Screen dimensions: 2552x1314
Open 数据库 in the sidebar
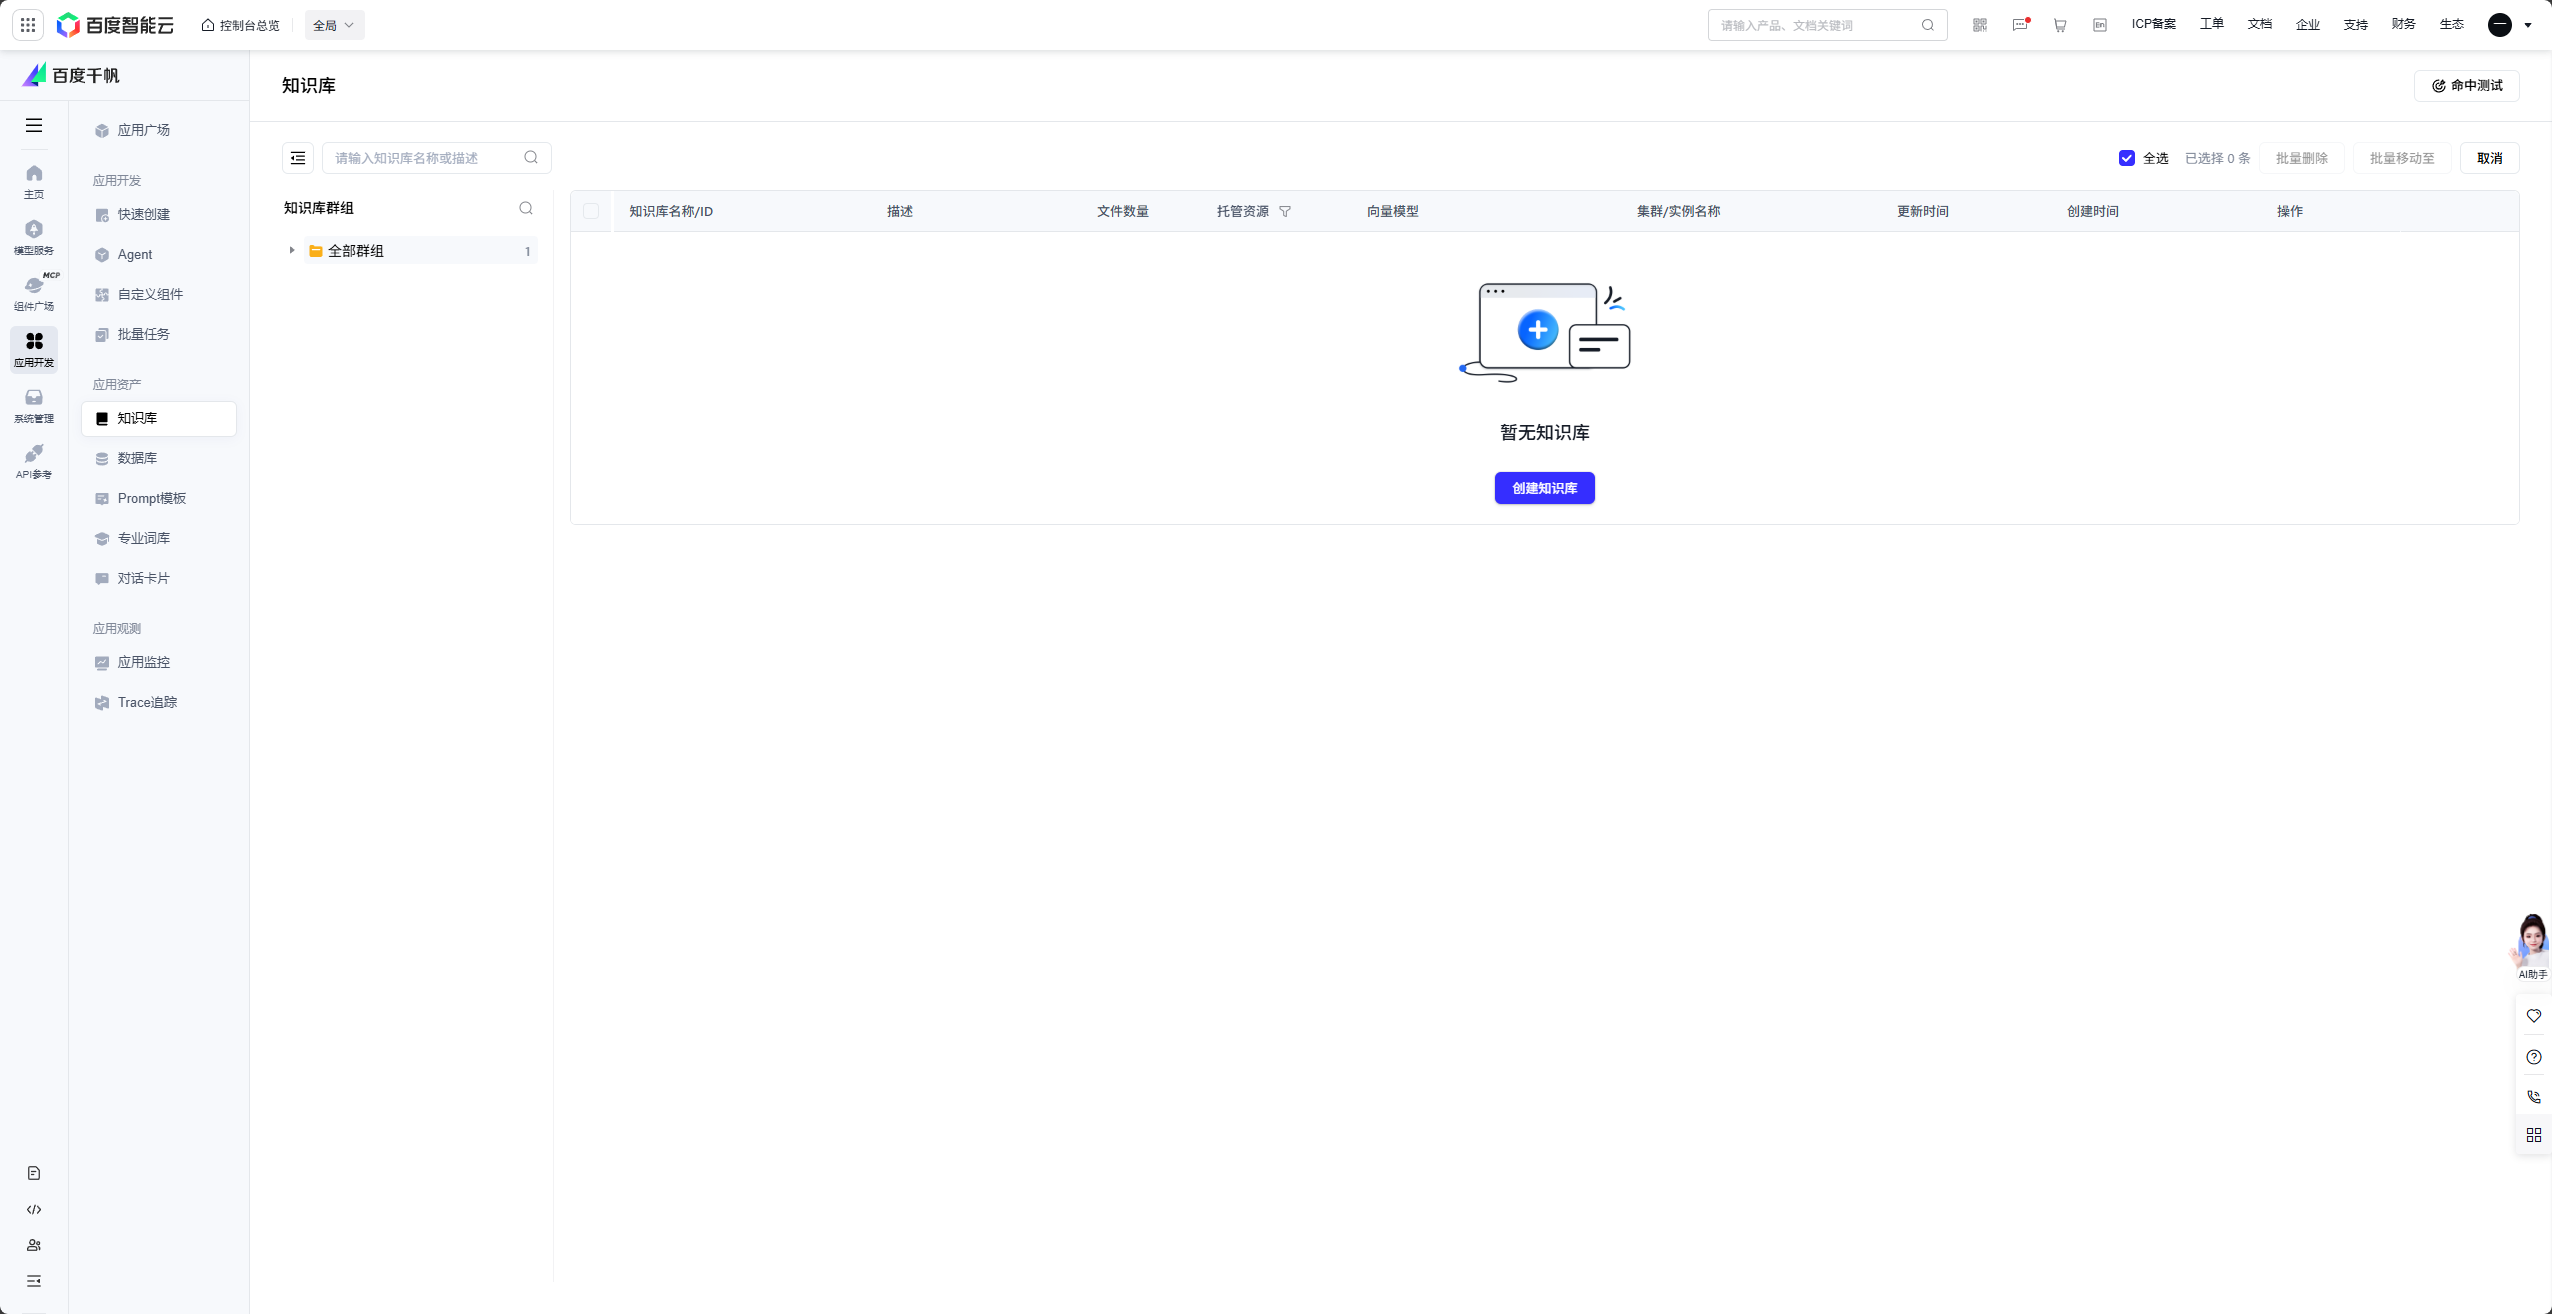[x=137, y=458]
